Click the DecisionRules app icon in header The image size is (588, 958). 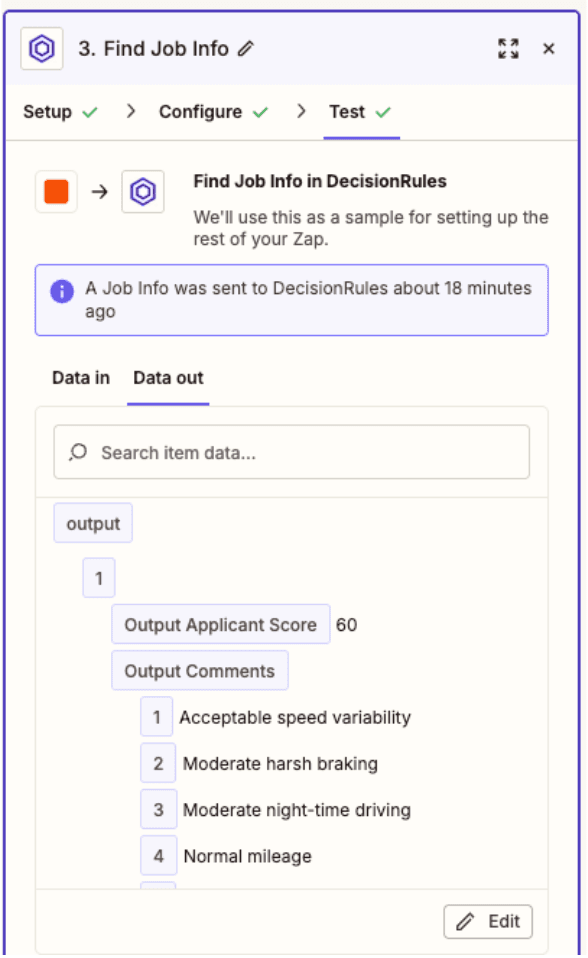tap(42, 48)
